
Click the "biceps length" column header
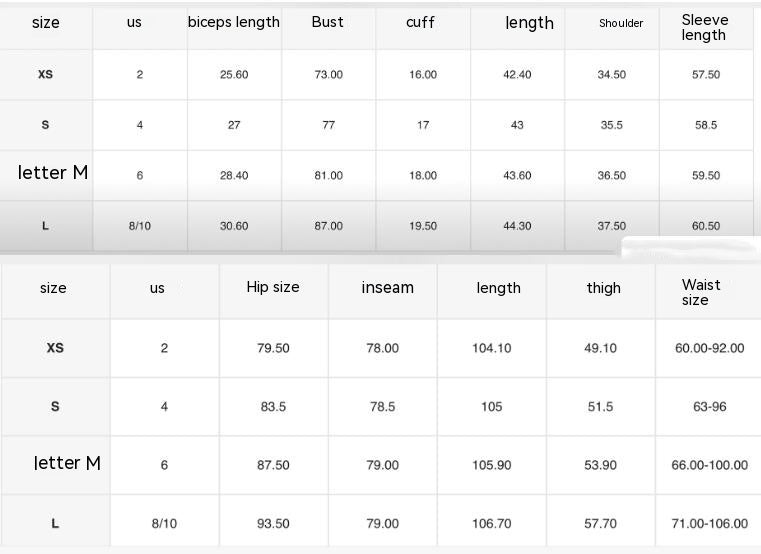[234, 22]
